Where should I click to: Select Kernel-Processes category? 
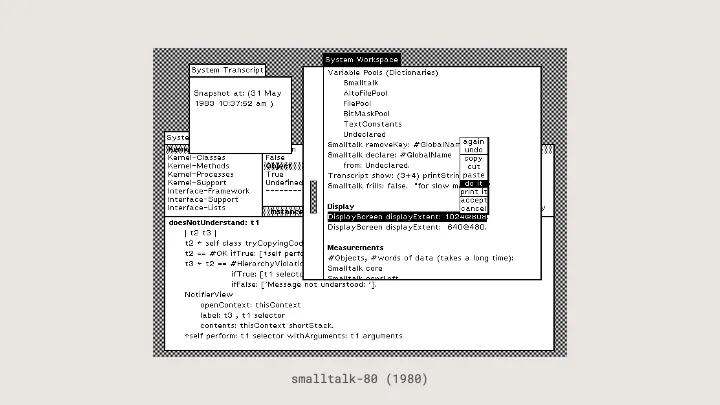pos(200,174)
